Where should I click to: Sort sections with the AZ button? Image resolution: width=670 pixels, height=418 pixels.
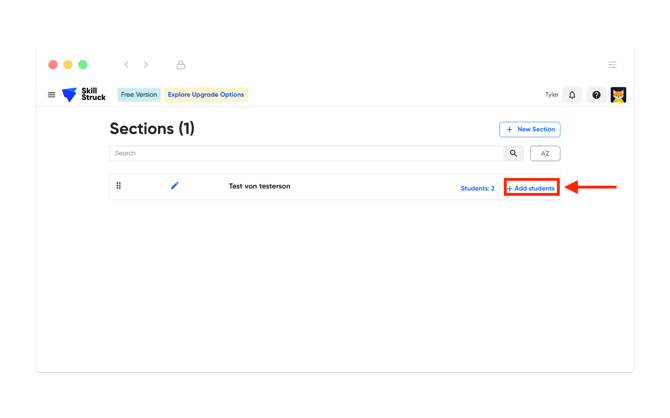pos(545,154)
